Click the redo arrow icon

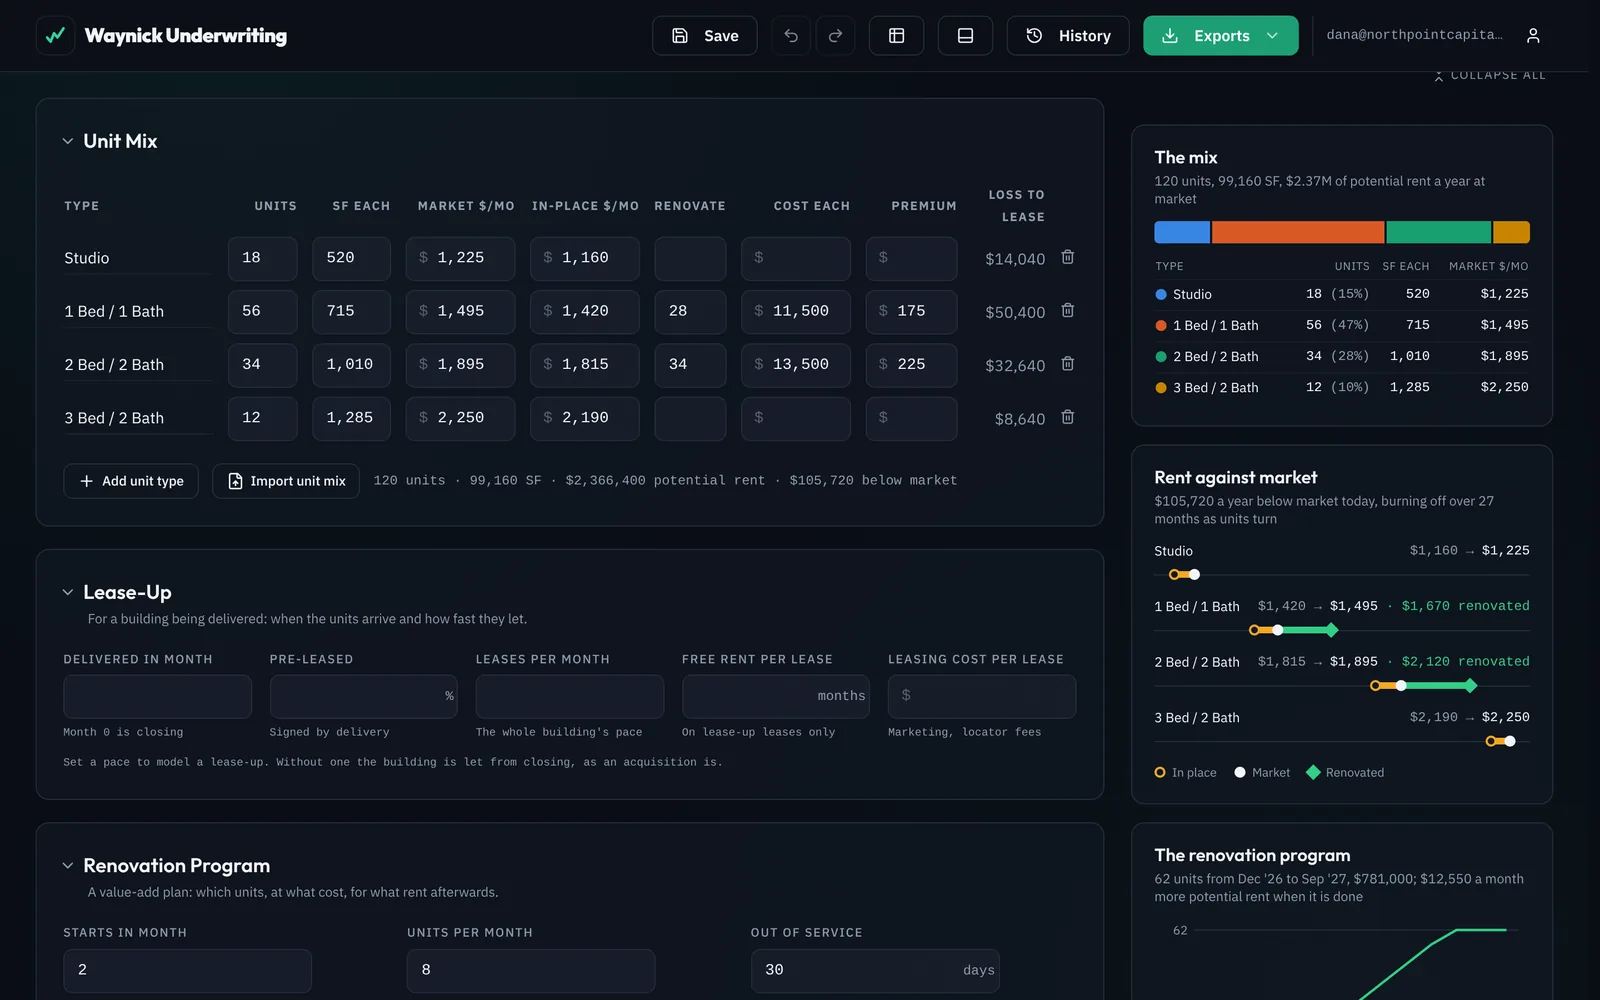(x=836, y=36)
